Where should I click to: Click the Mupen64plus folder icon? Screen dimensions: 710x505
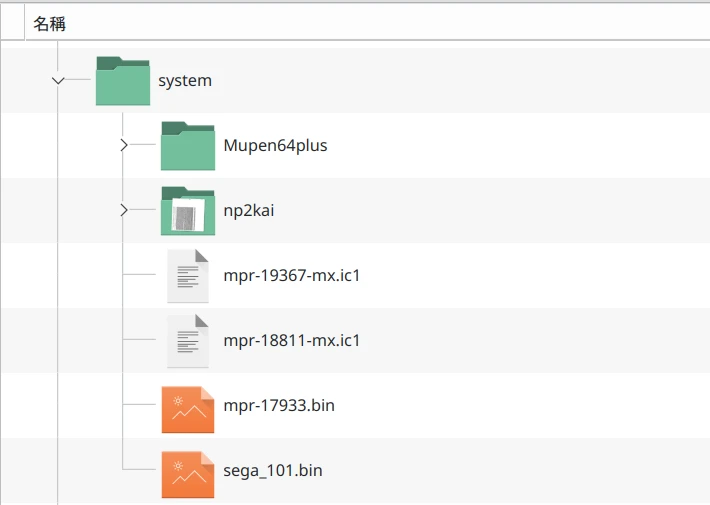[188, 146]
